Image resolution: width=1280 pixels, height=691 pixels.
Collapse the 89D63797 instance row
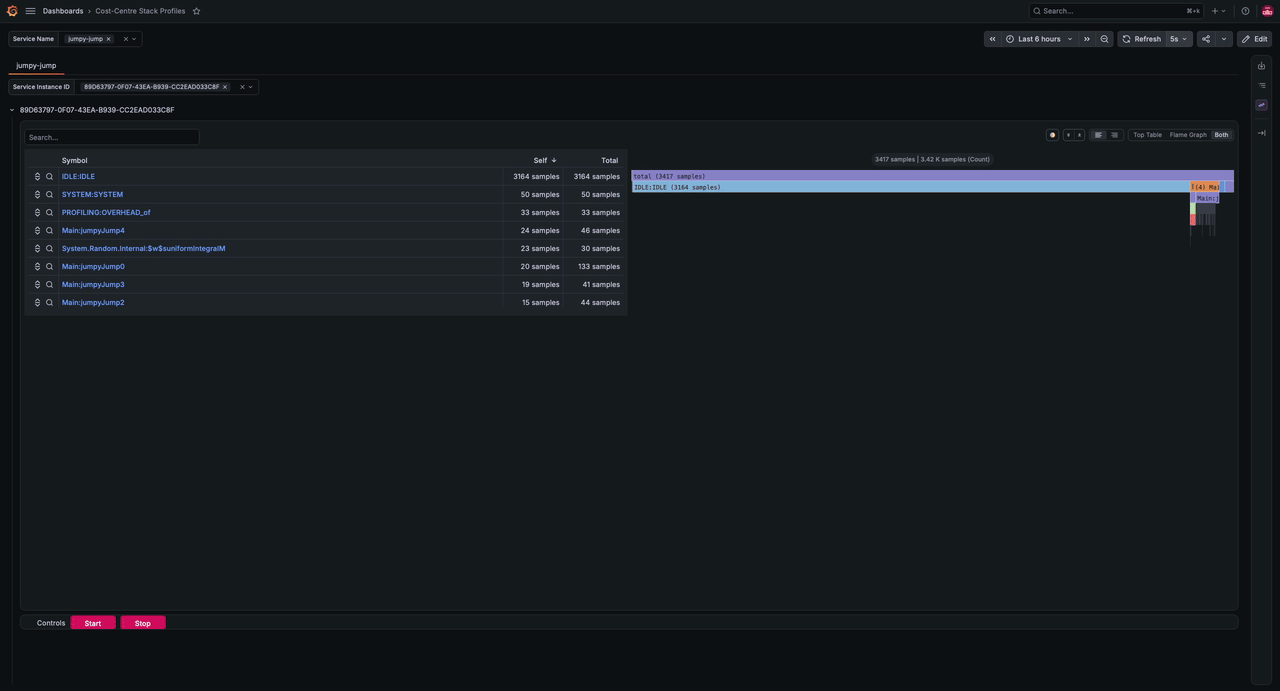tap(12, 110)
